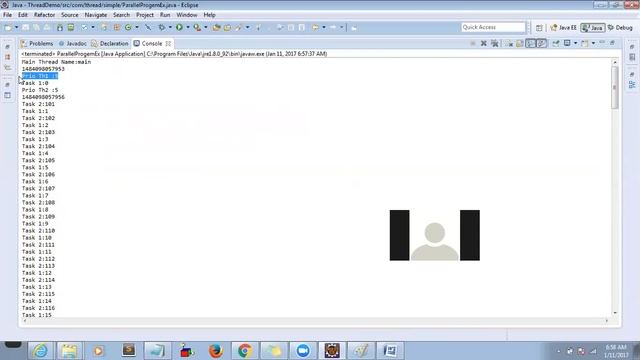Click the console scroll down arrow

[x=615, y=313]
